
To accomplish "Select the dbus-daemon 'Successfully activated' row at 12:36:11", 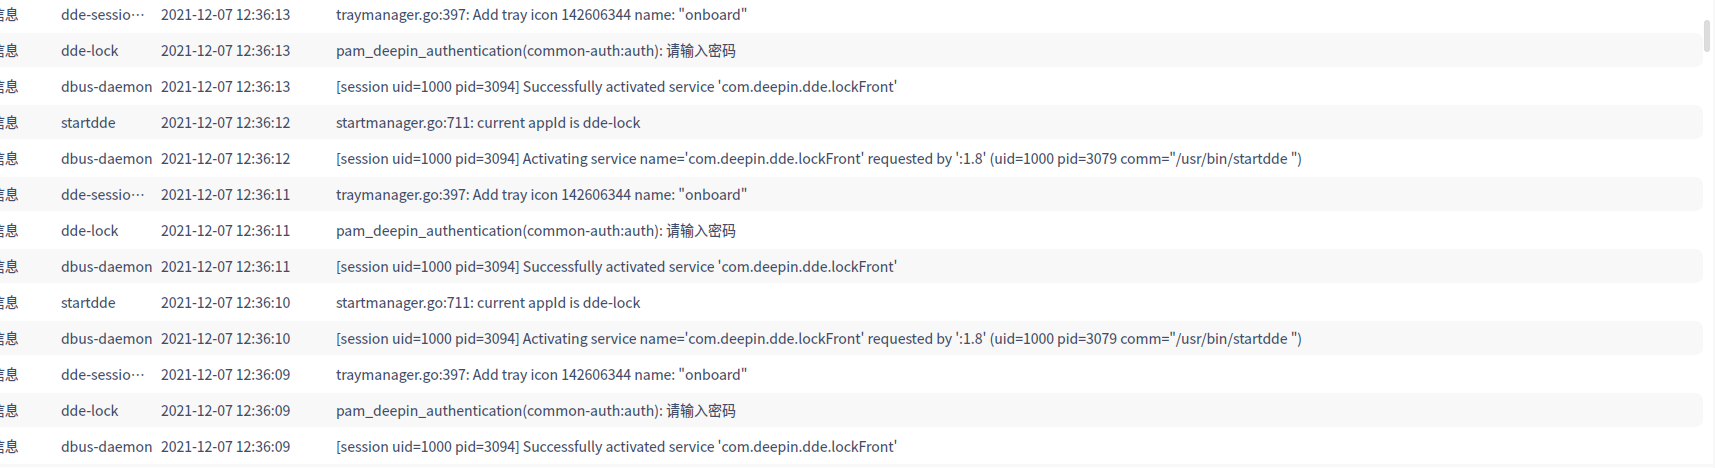I will click(850, 267).
